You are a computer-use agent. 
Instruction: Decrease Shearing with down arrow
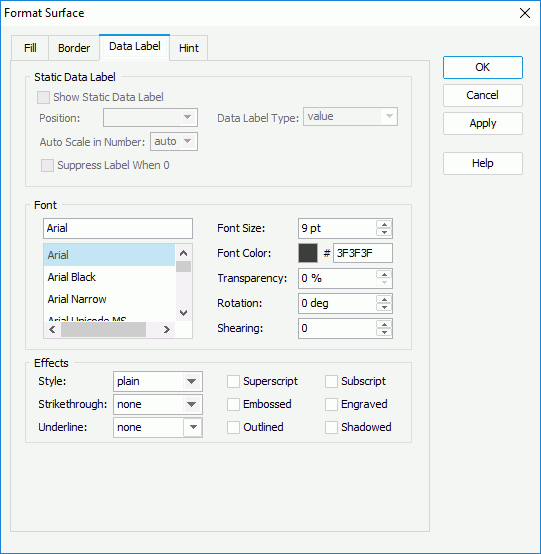pos(384,332)
